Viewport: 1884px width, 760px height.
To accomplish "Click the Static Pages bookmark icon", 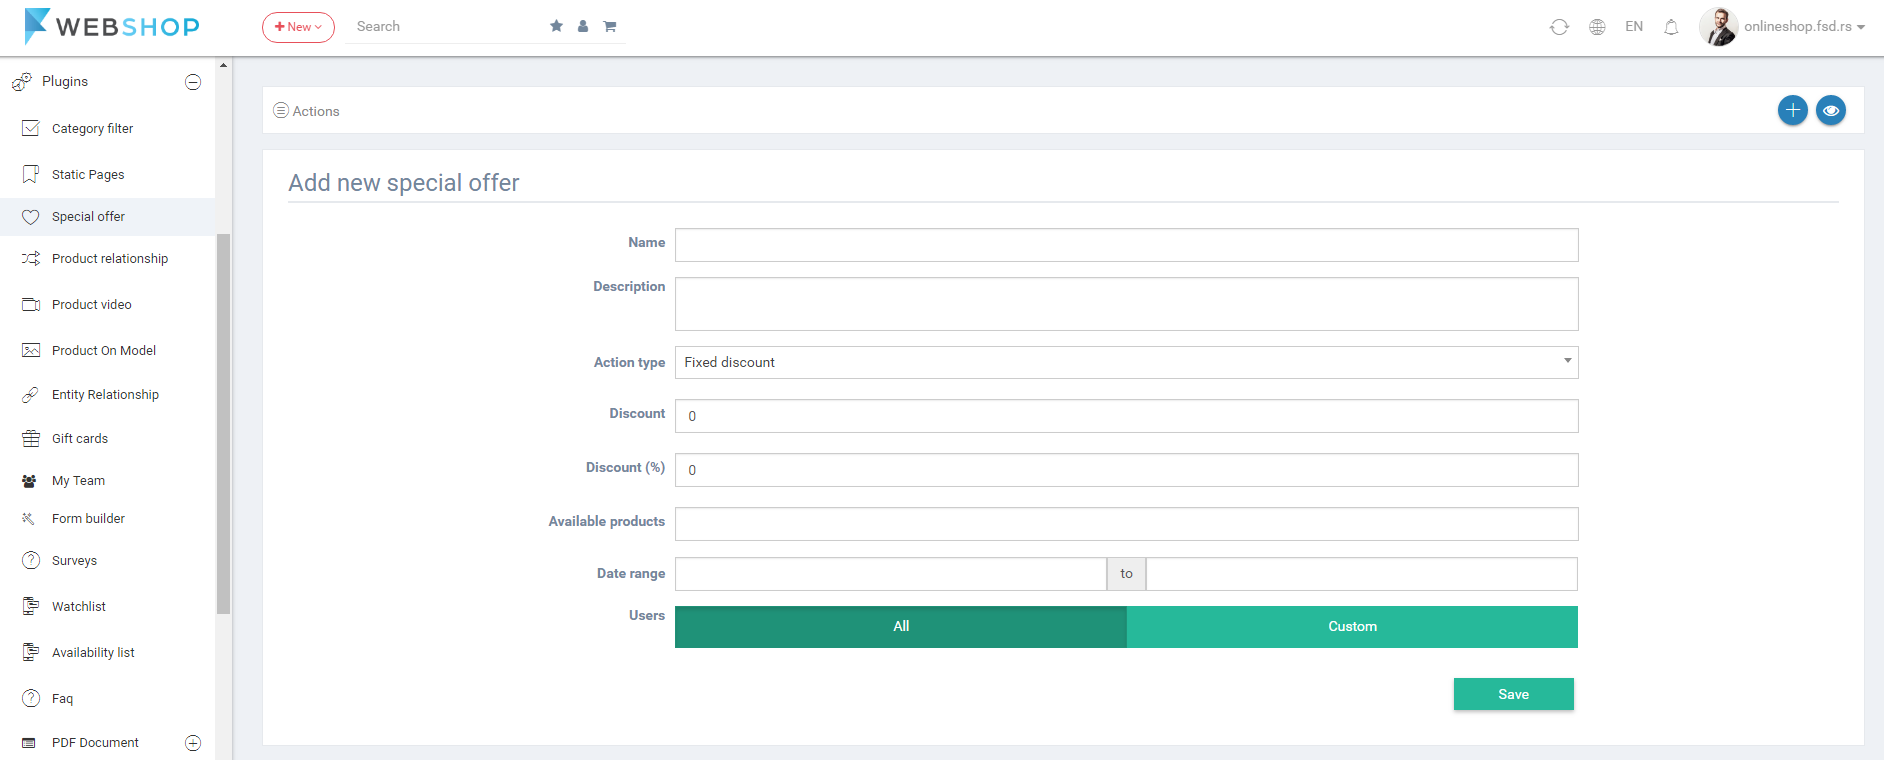I will 31,174.
